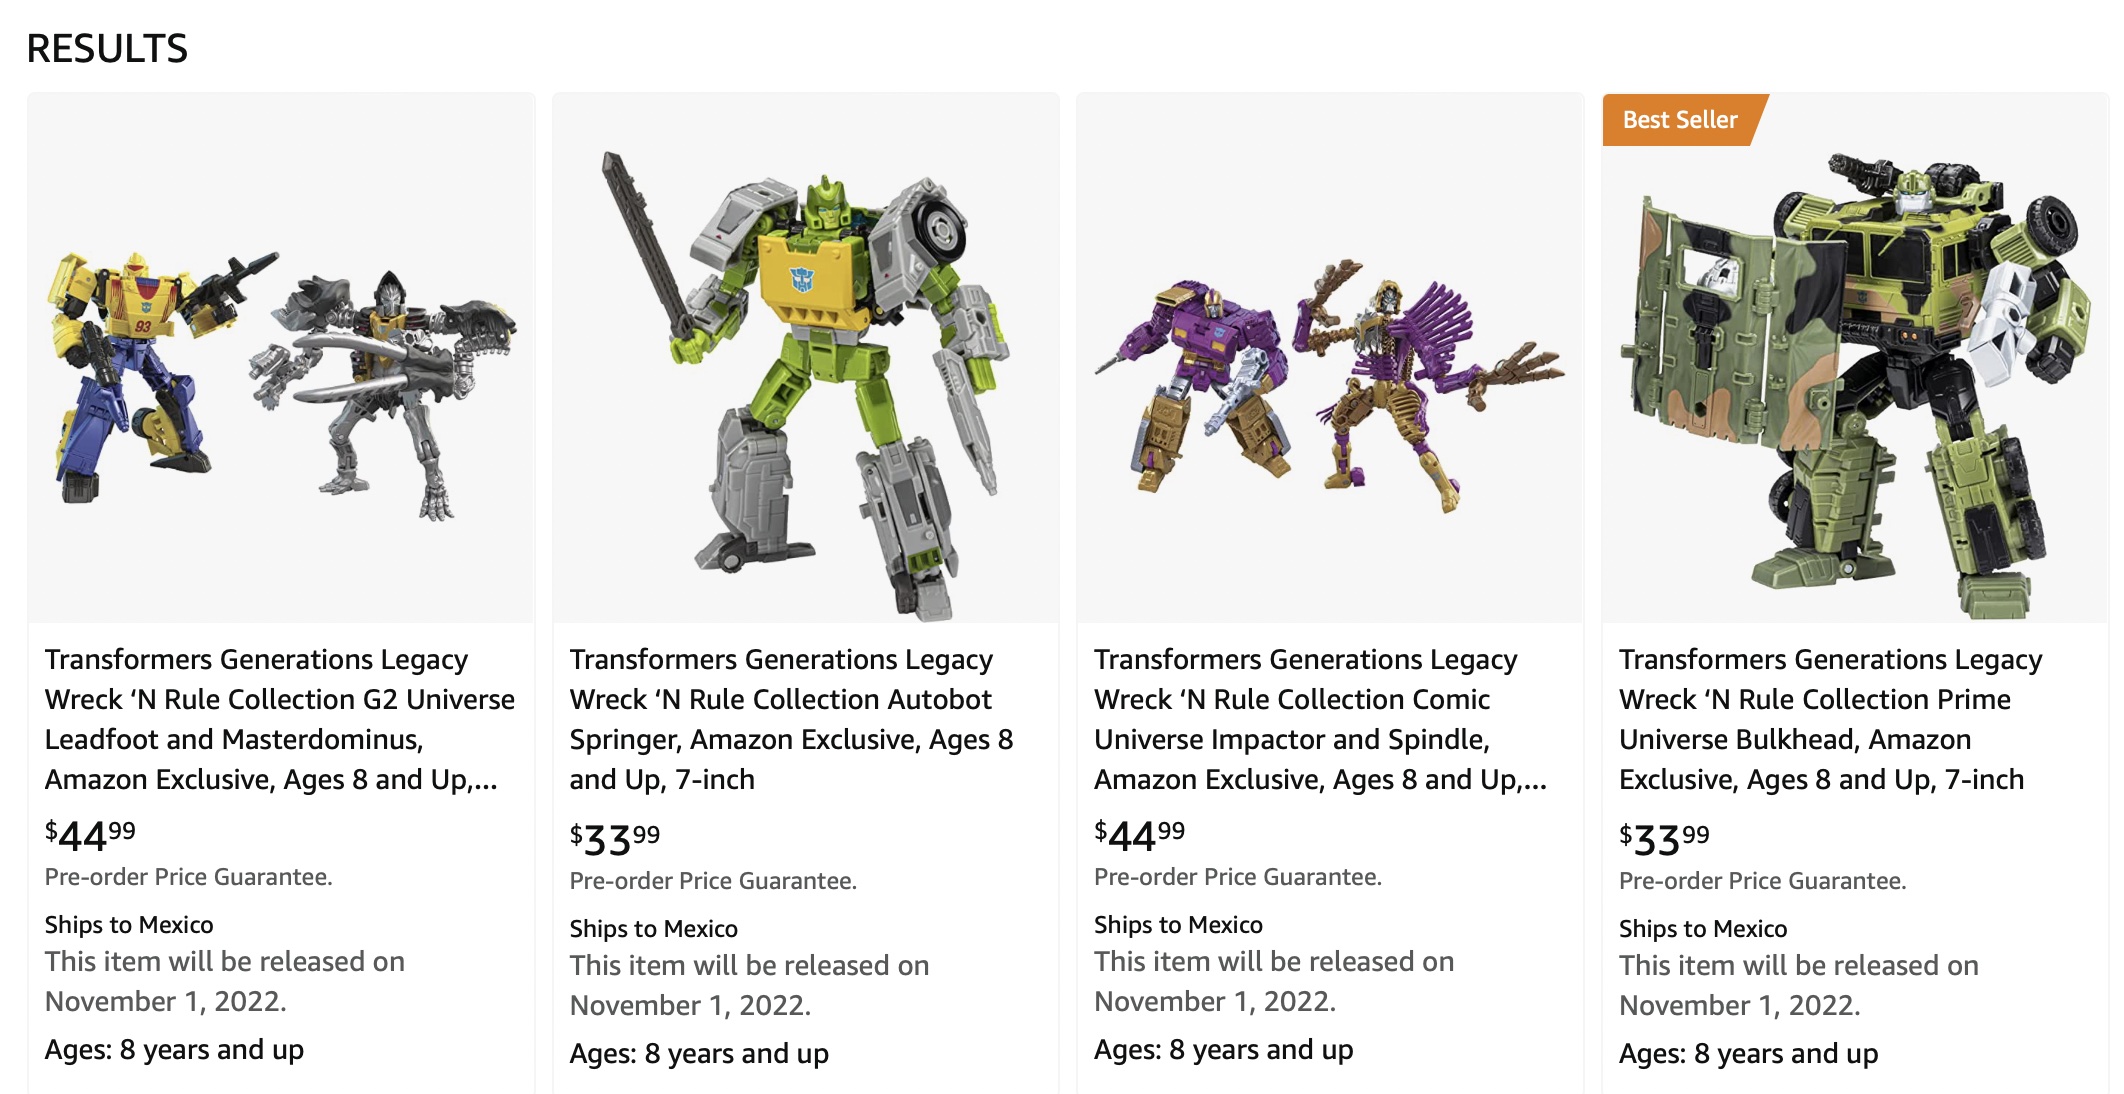Click the $44.99 price for Impactor set
Screen dimensions: 2124x1094
click(1140, 835)
